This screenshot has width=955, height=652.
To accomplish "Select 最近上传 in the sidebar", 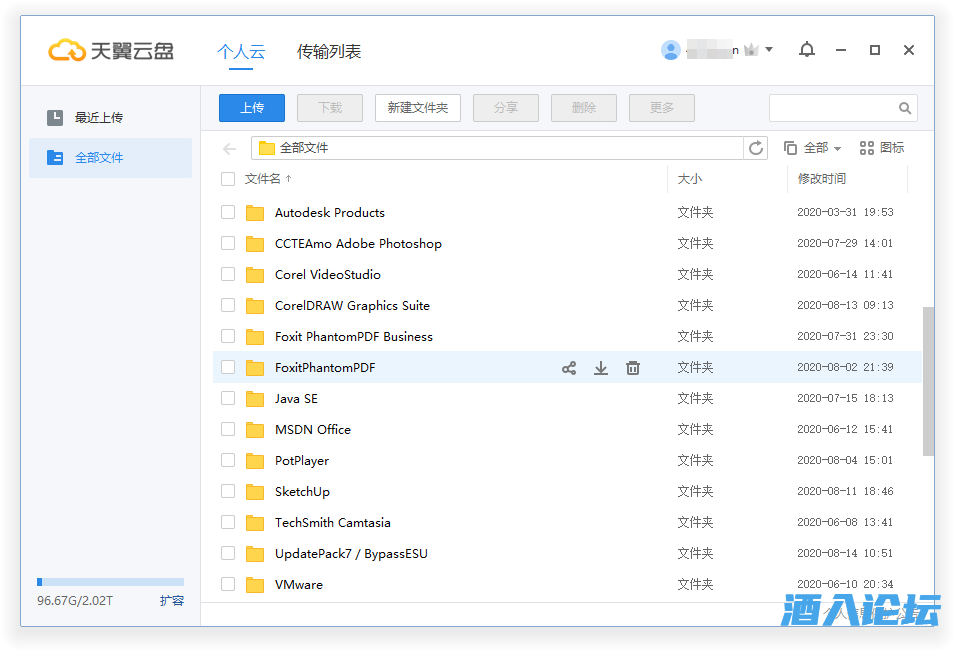I will [x=98, y=118].
